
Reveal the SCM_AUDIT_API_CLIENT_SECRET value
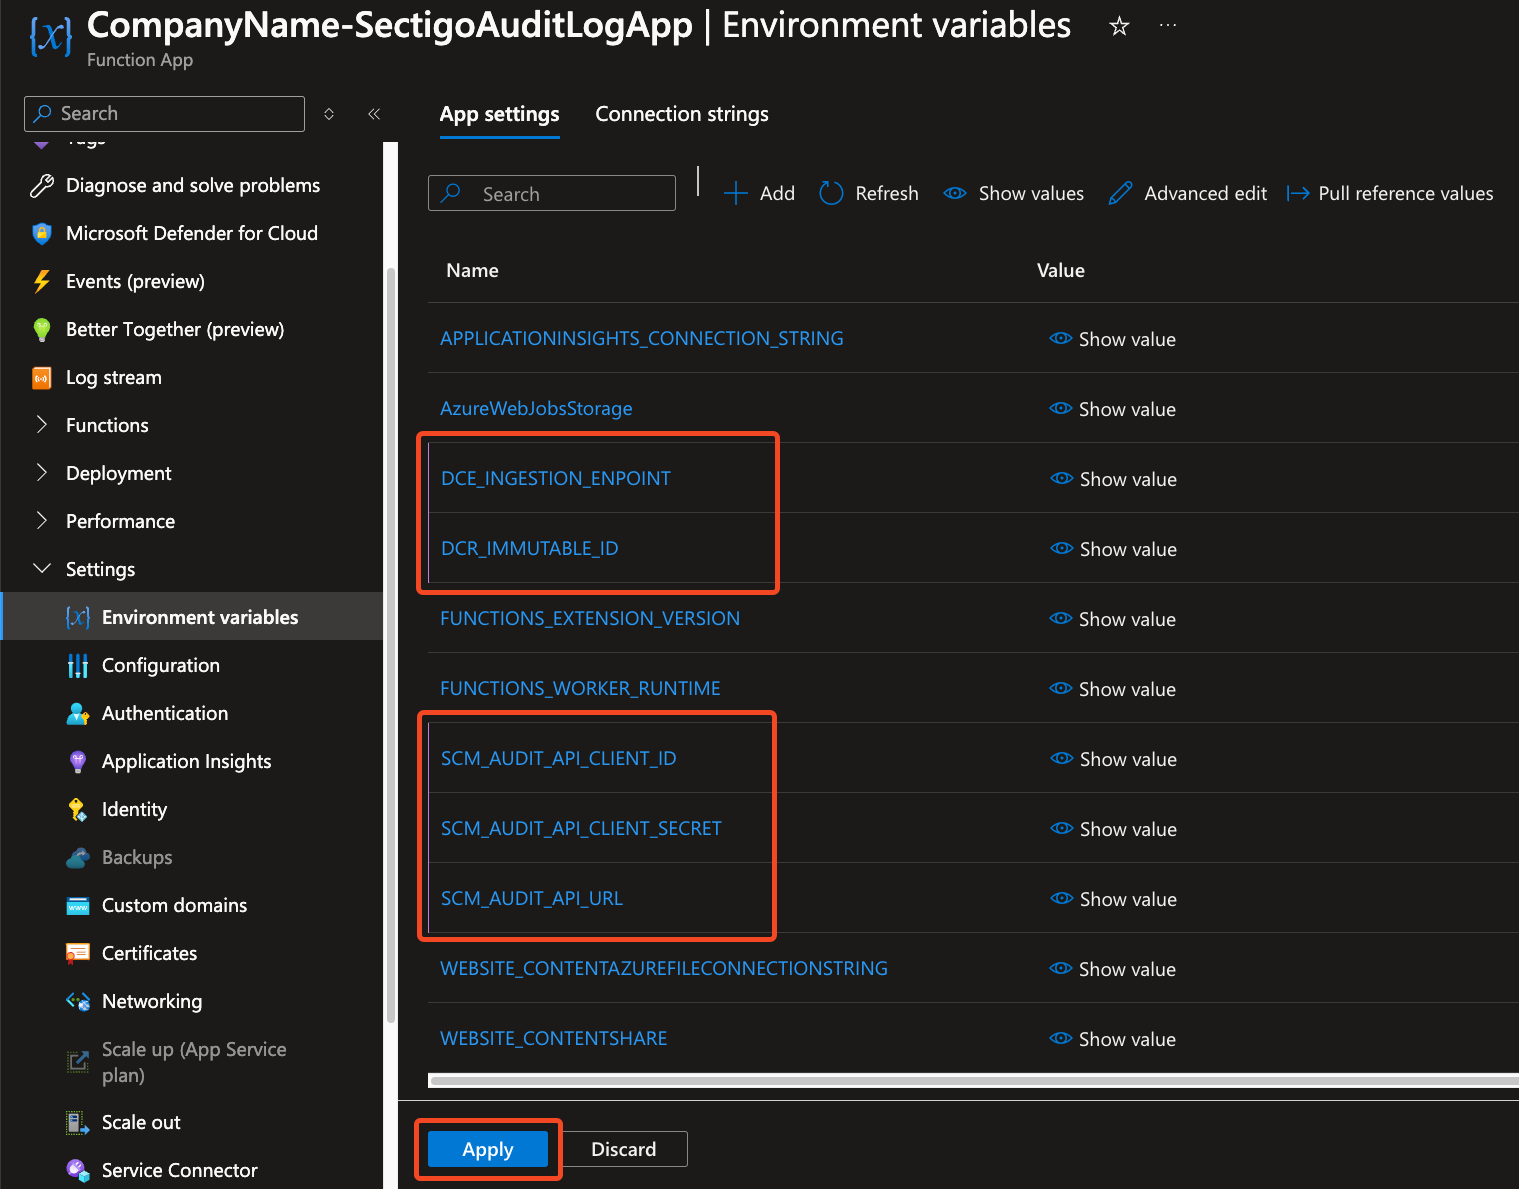click(1113, 829)
